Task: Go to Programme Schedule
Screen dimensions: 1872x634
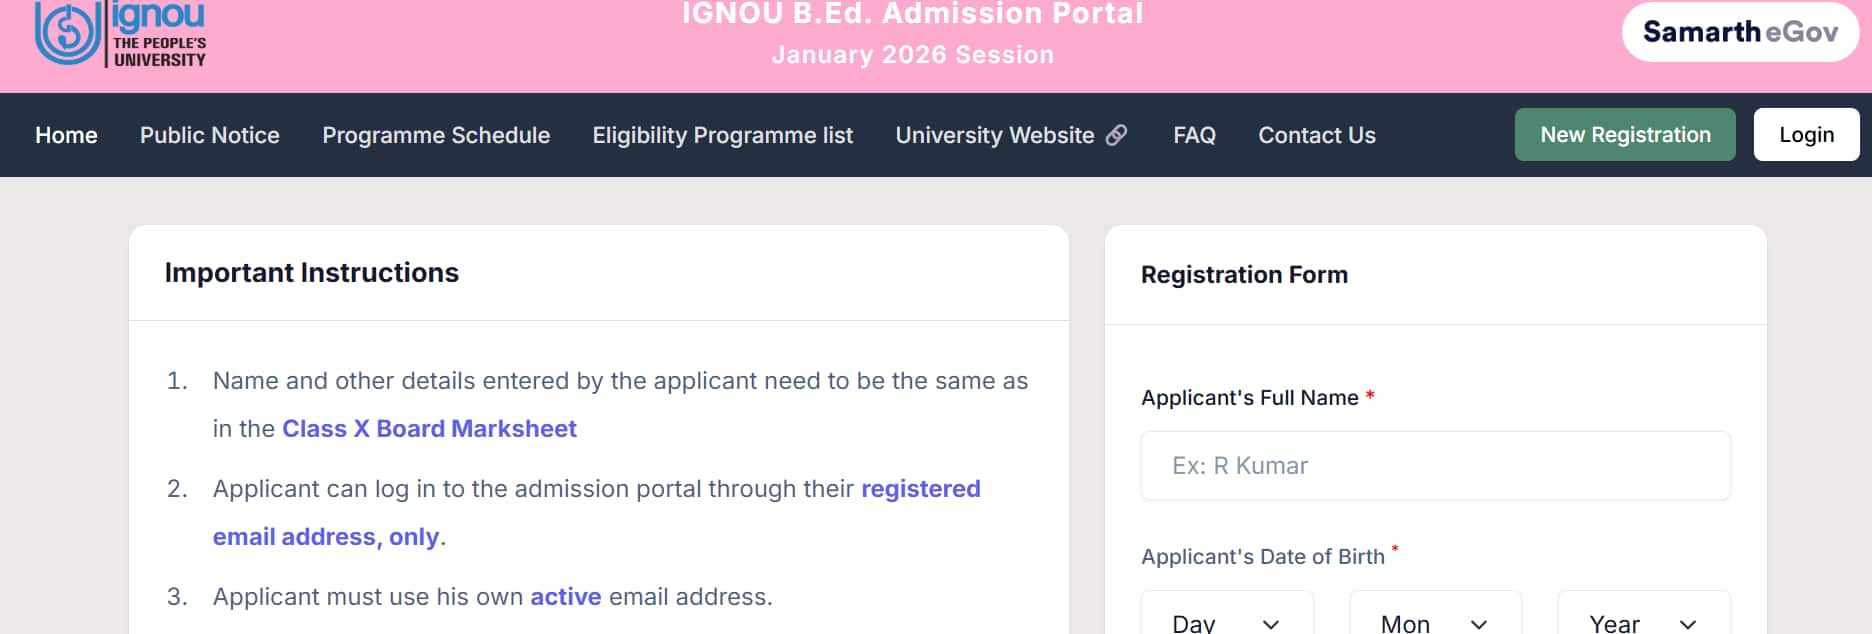Action: point(436,135)
